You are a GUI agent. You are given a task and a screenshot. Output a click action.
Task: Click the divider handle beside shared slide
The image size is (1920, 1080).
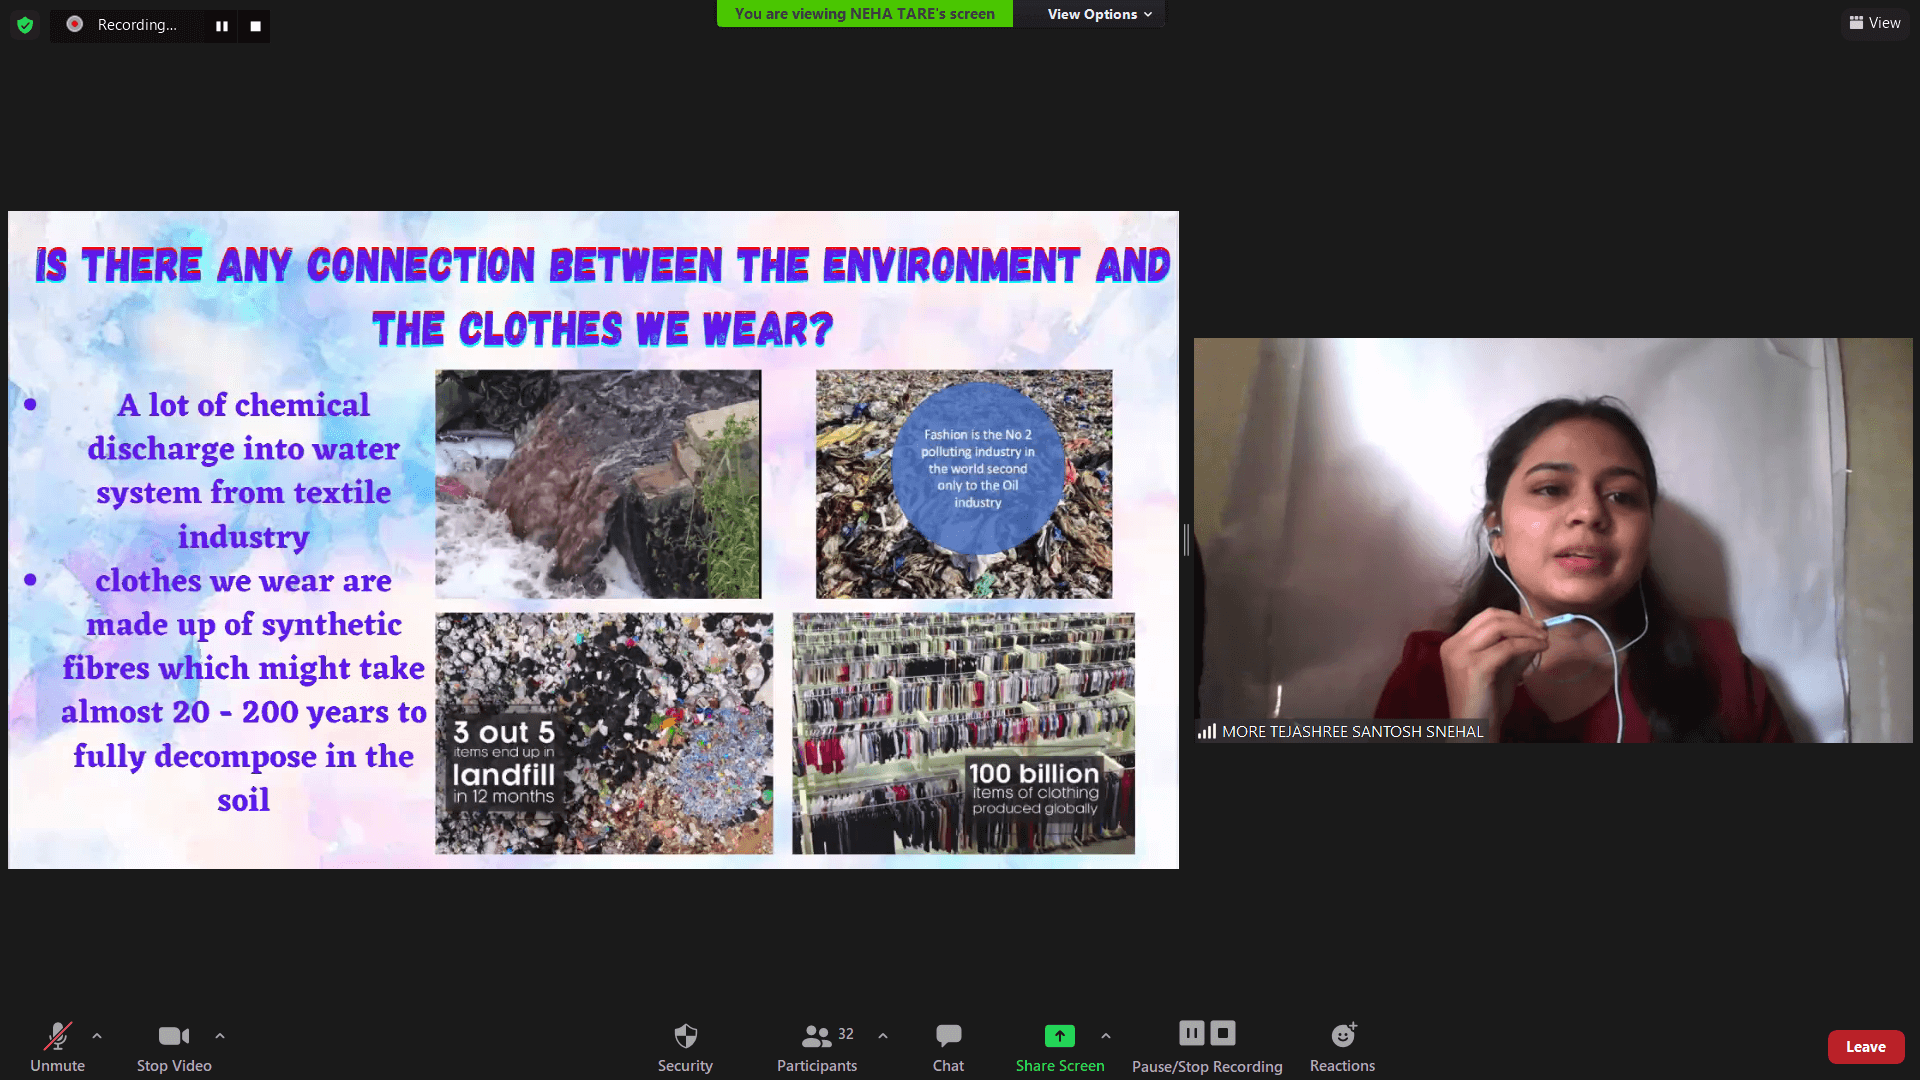(1186, 540)
